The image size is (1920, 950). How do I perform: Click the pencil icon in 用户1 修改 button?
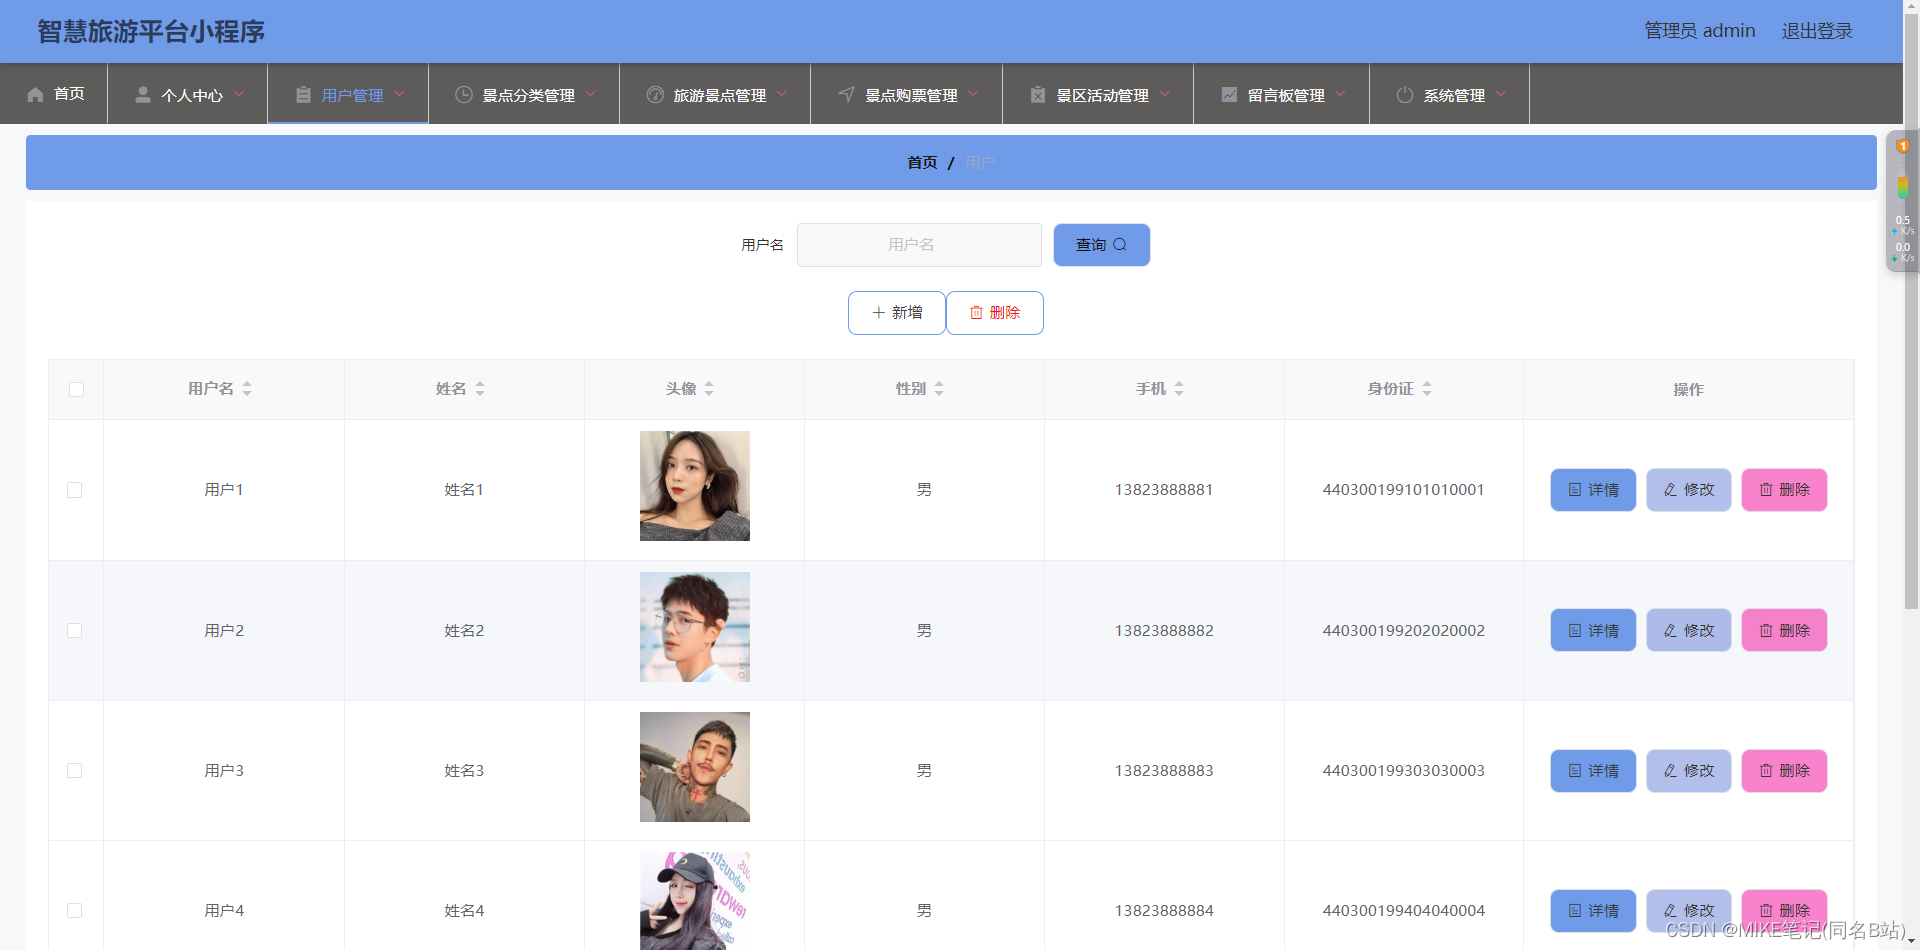tap(1670, 490)
